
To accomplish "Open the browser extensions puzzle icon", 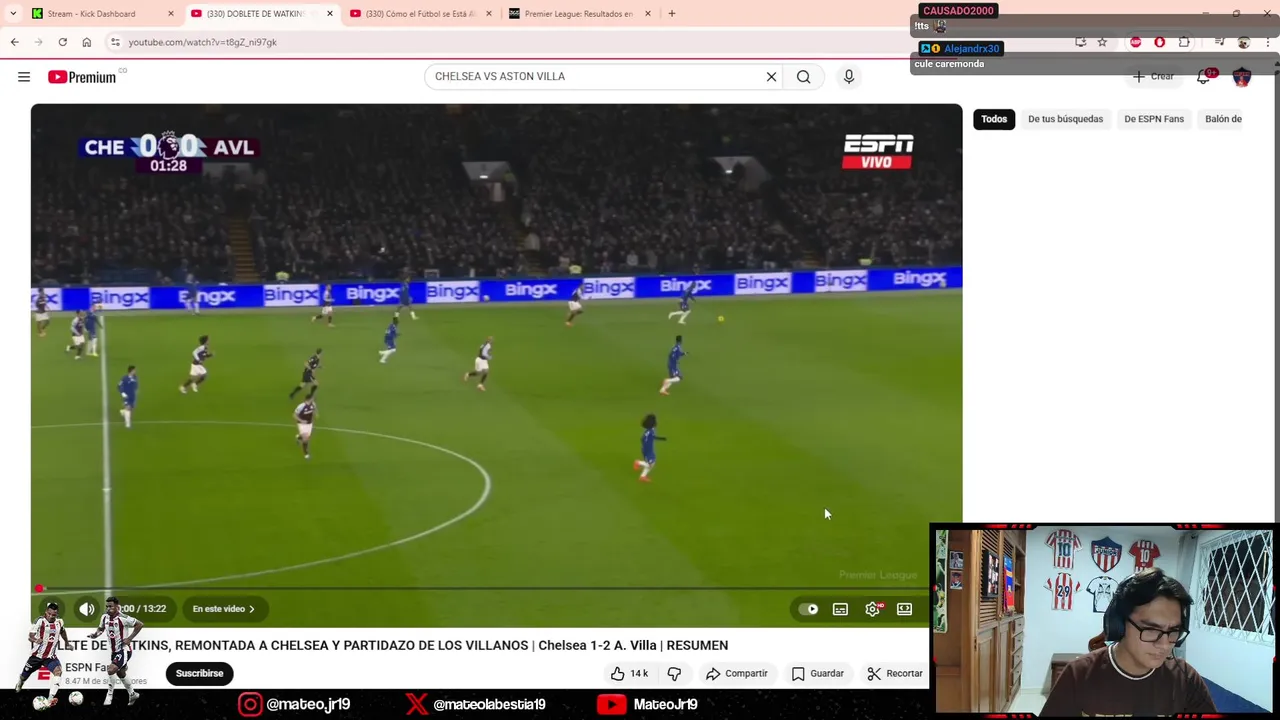I will tap(1184, 42).
